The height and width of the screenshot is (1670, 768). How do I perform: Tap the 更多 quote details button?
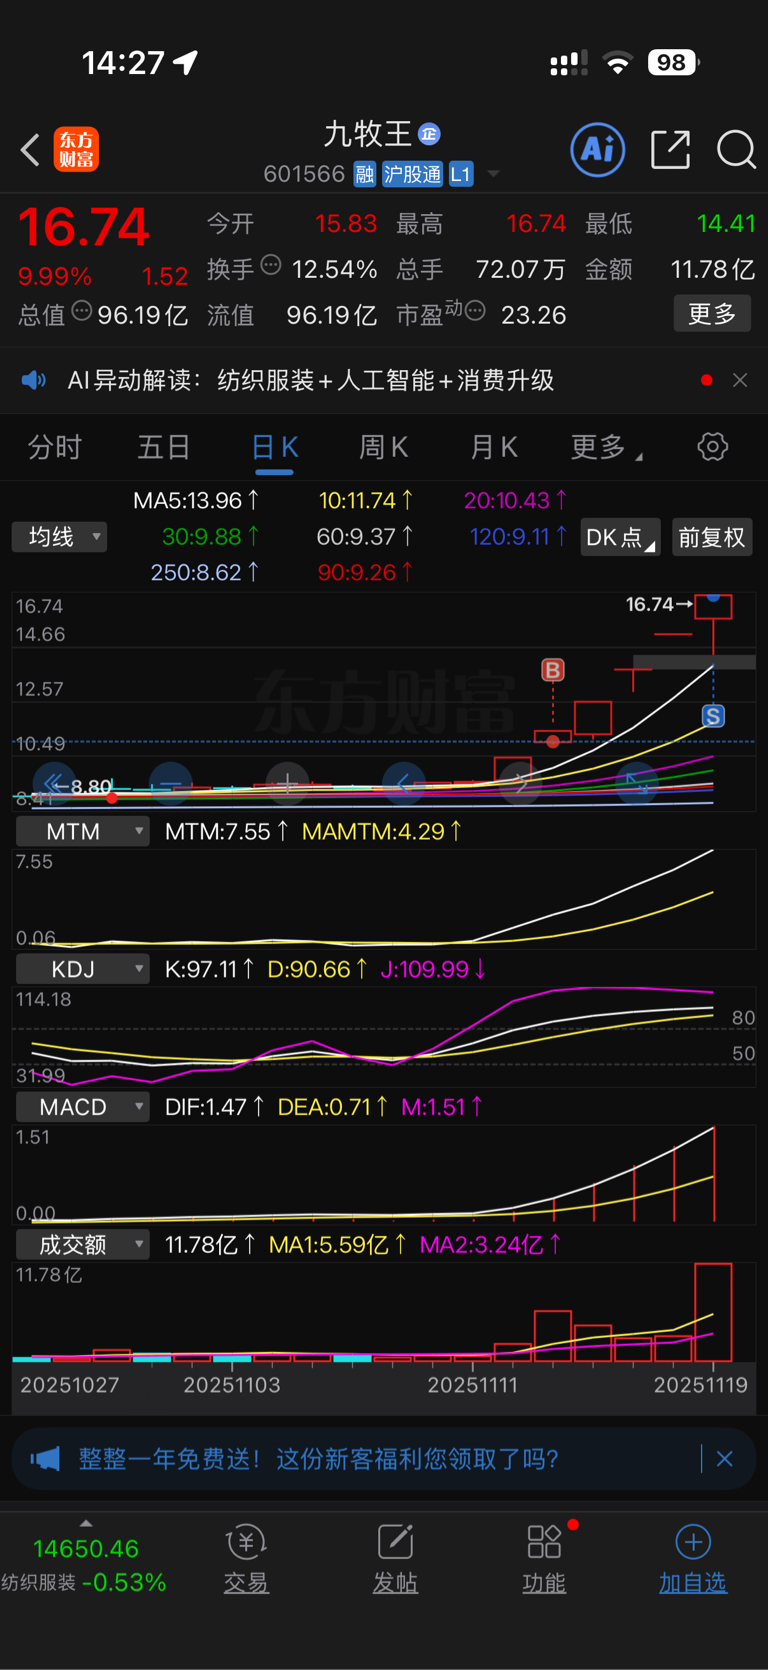coord(712,314)
